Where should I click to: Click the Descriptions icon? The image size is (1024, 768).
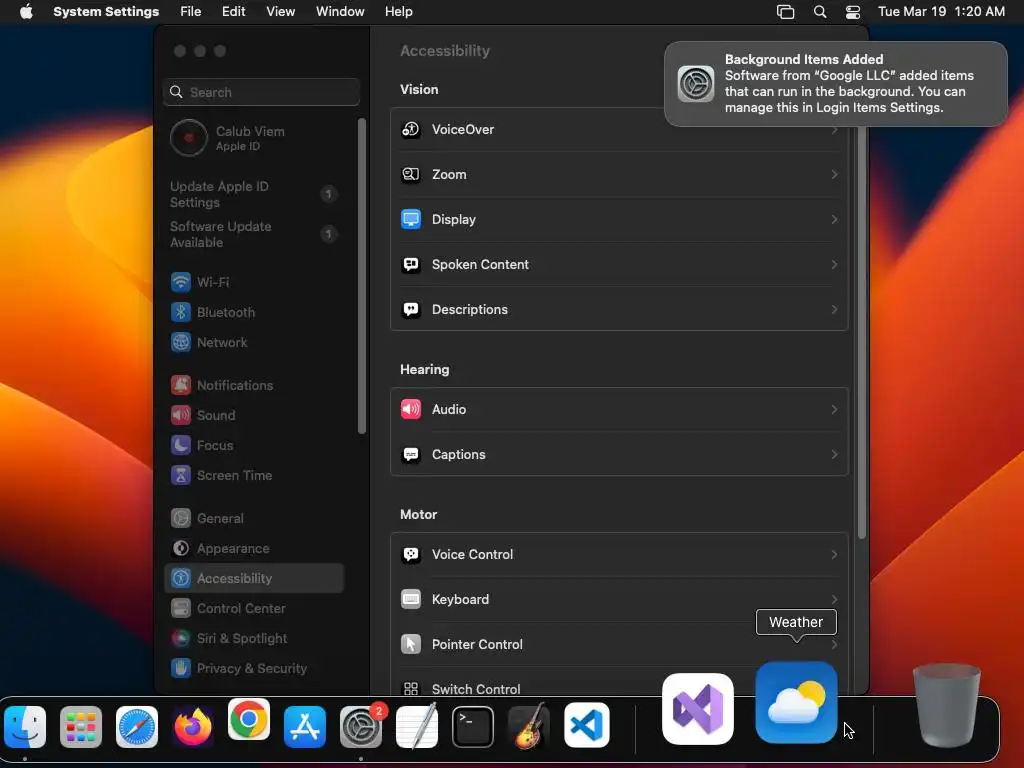410,310
